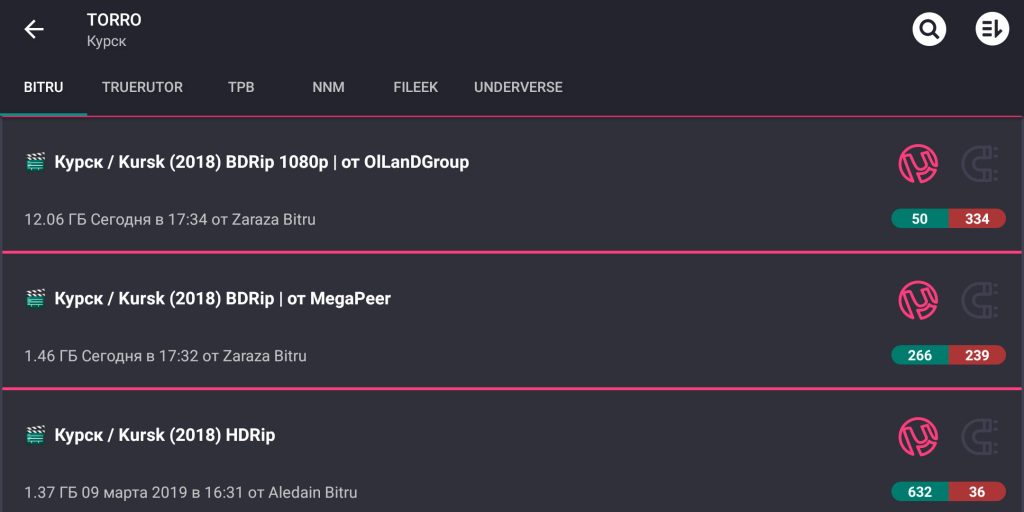Download torrent file for MegaPeer BDRip

[x=918, y=300]
